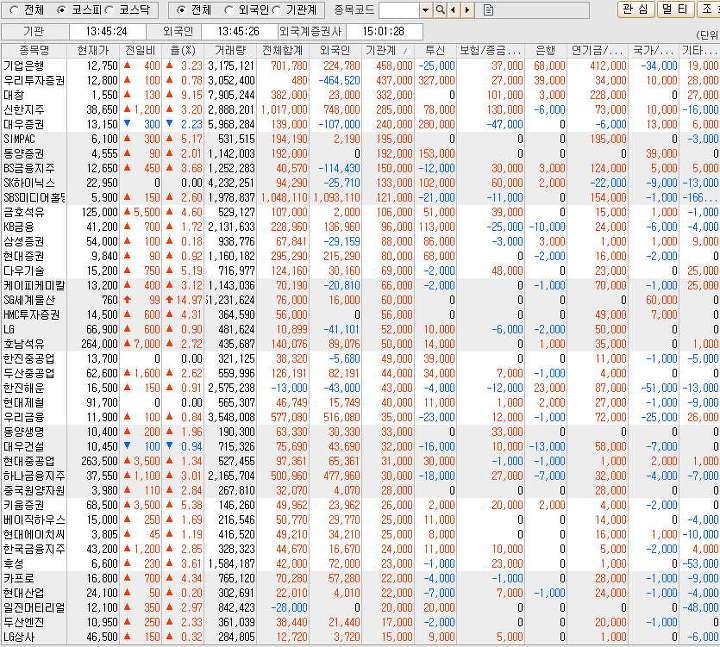
Task: Sort by the 거래량 column header
Action: click(x=230, y=51)
